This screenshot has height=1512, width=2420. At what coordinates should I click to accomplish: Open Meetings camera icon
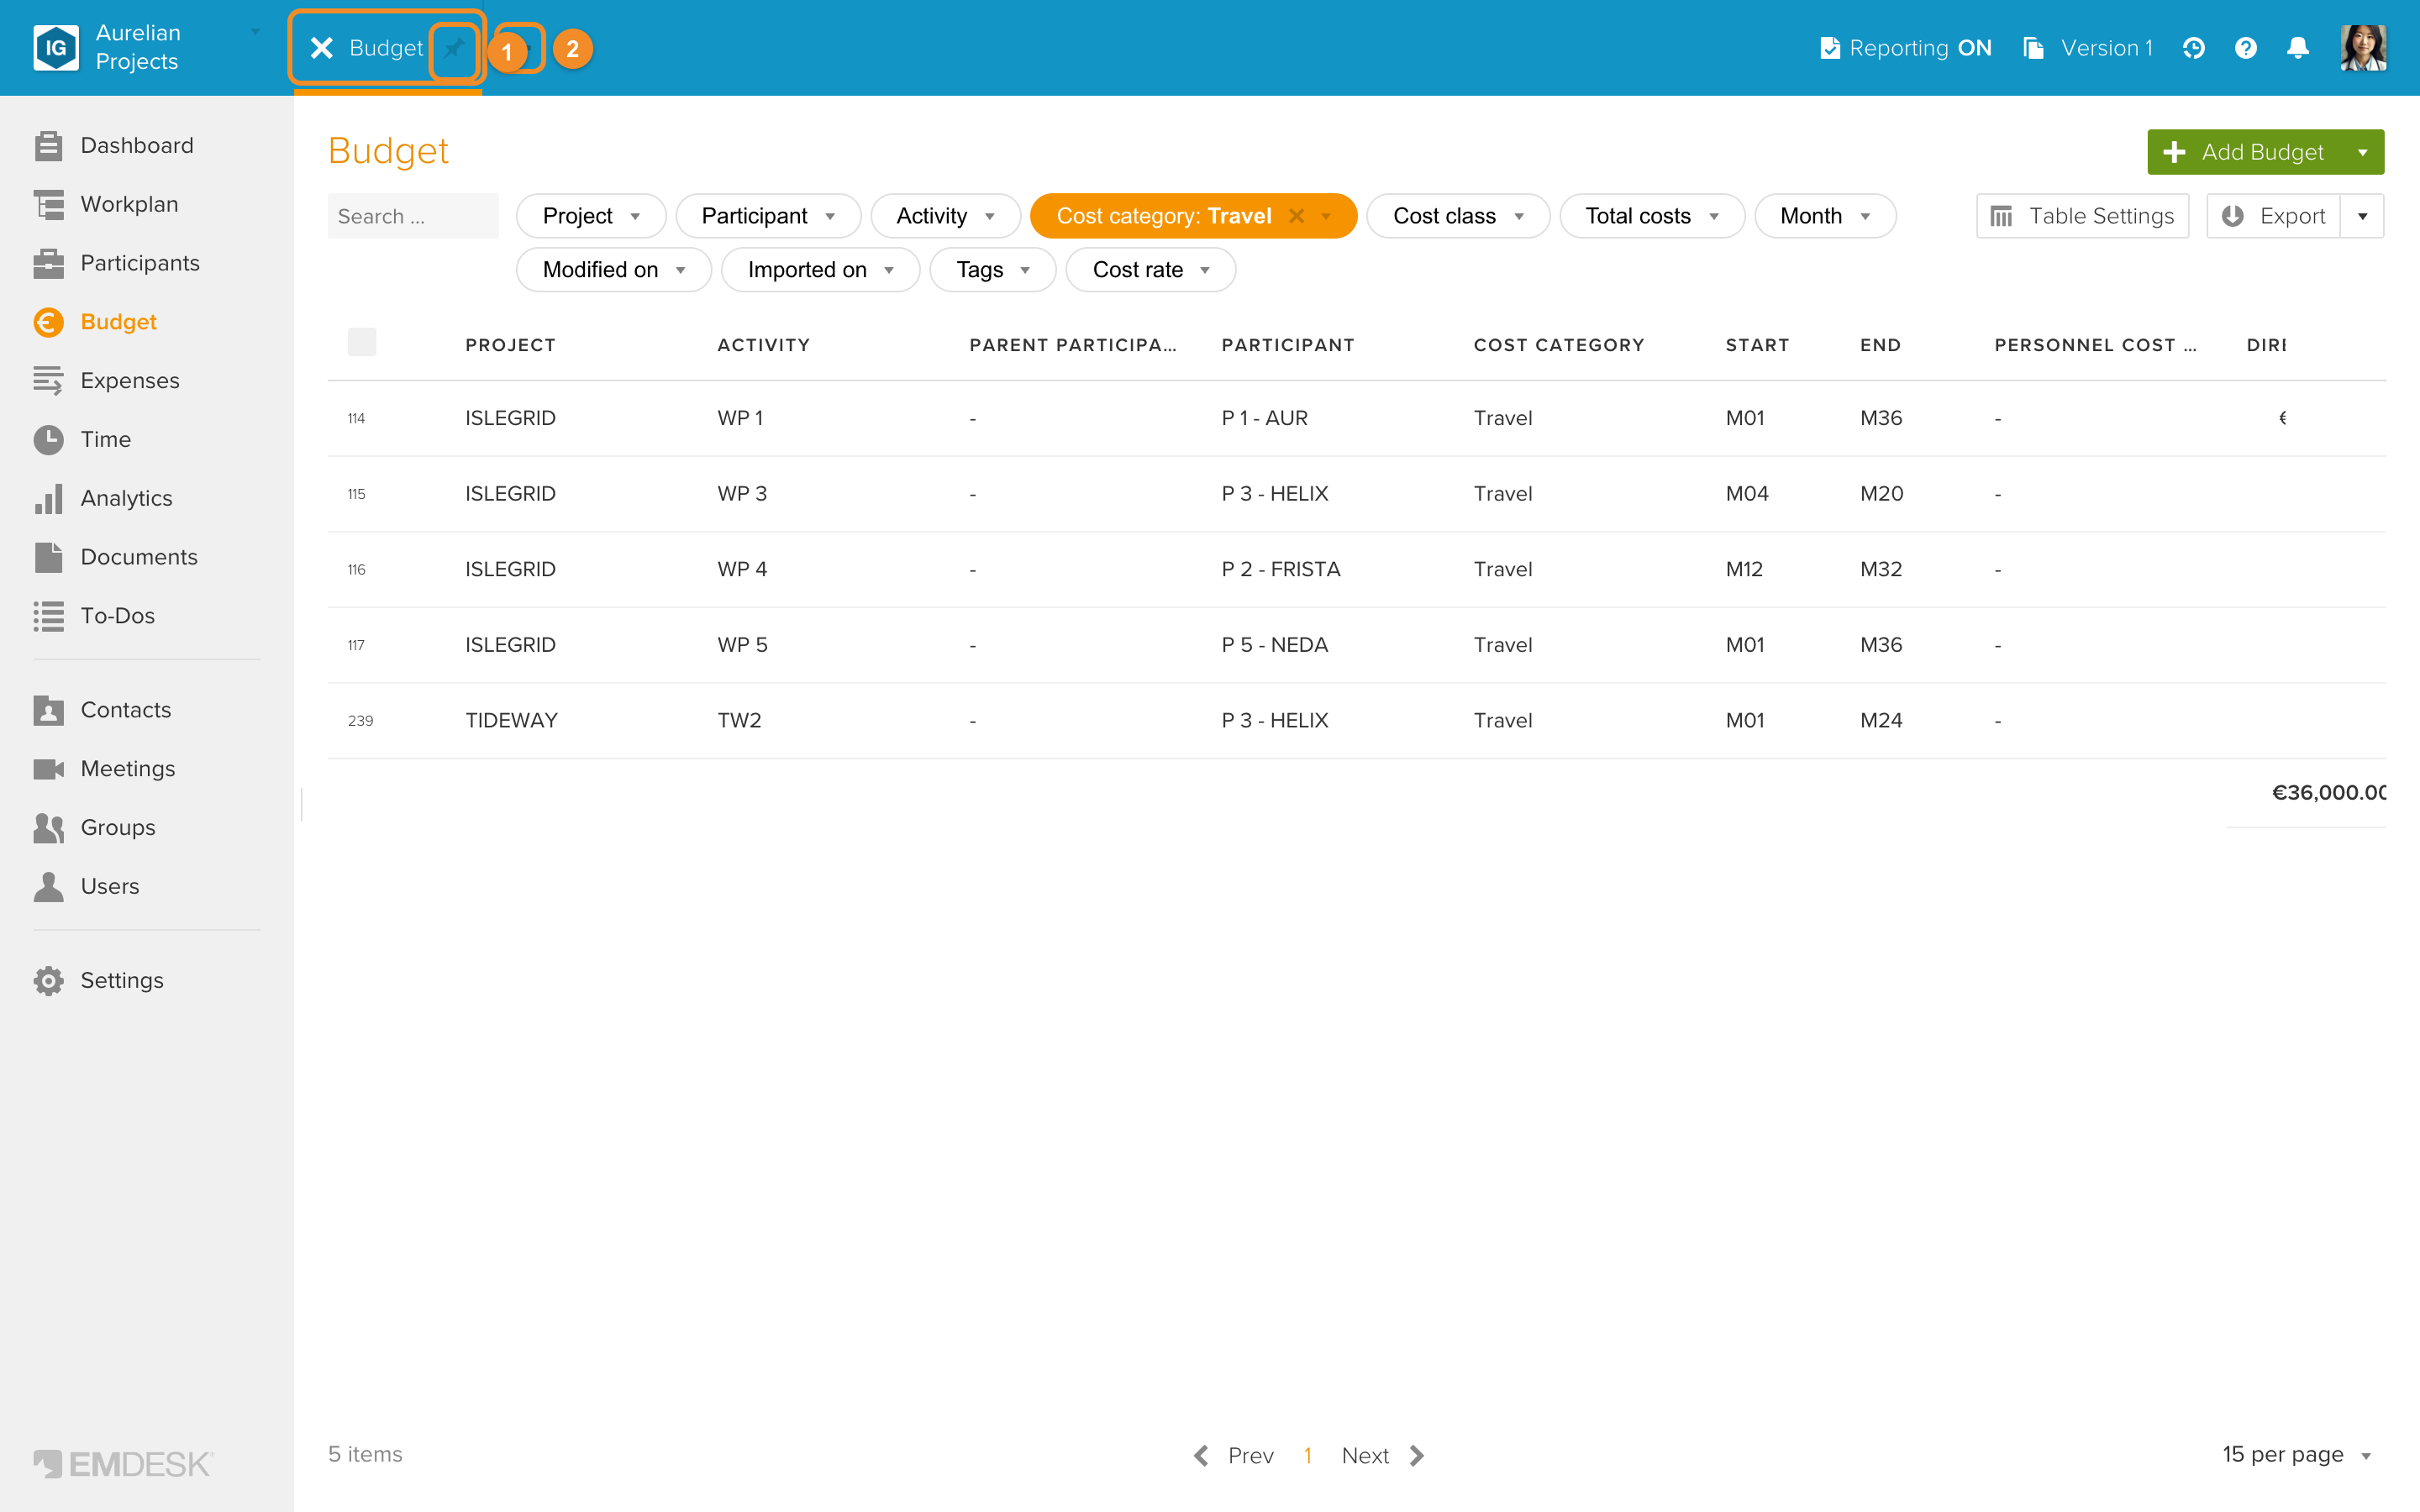(x=48, y=769)
